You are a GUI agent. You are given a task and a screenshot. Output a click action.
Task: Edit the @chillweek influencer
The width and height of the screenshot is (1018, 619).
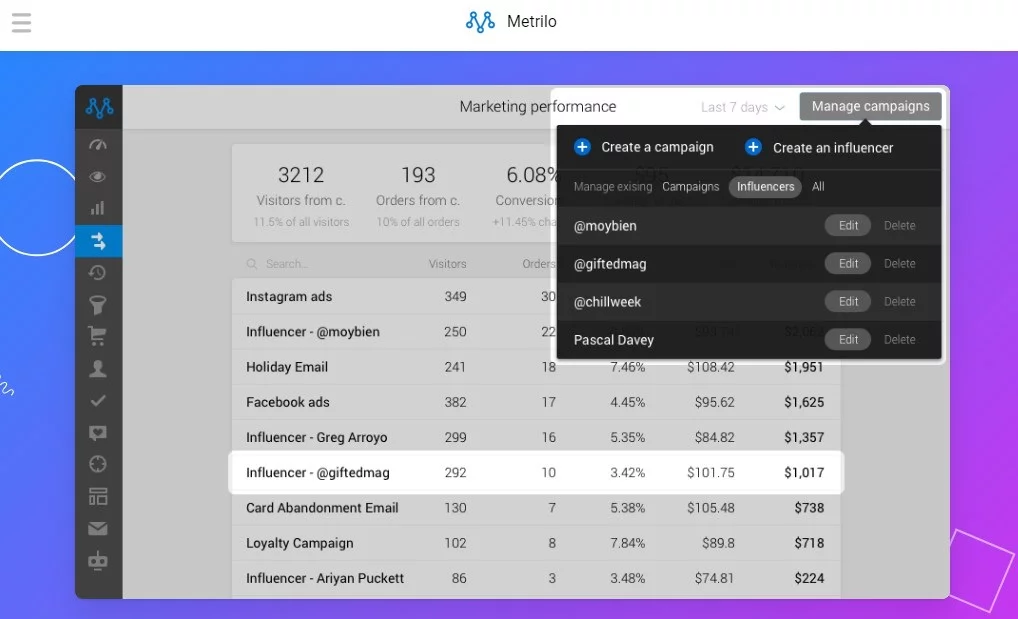pos(848,301)
